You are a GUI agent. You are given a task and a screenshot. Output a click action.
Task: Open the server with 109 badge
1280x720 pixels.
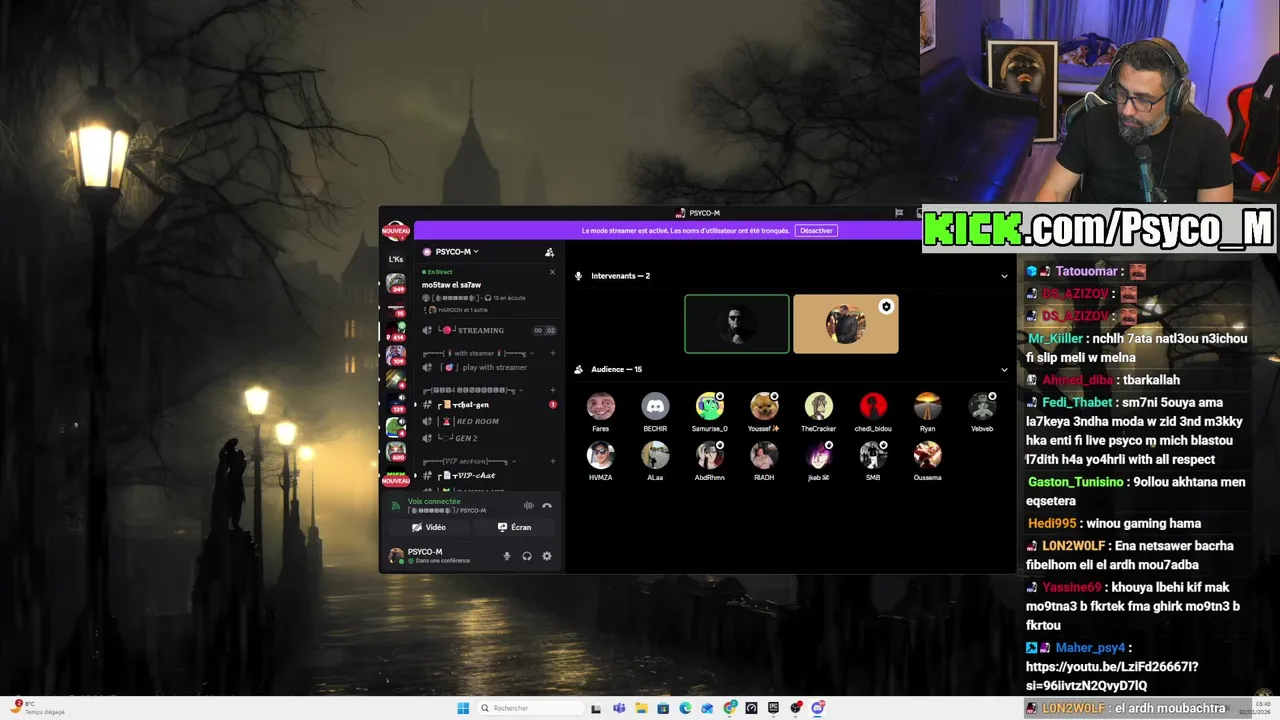(x=396, y=356)
